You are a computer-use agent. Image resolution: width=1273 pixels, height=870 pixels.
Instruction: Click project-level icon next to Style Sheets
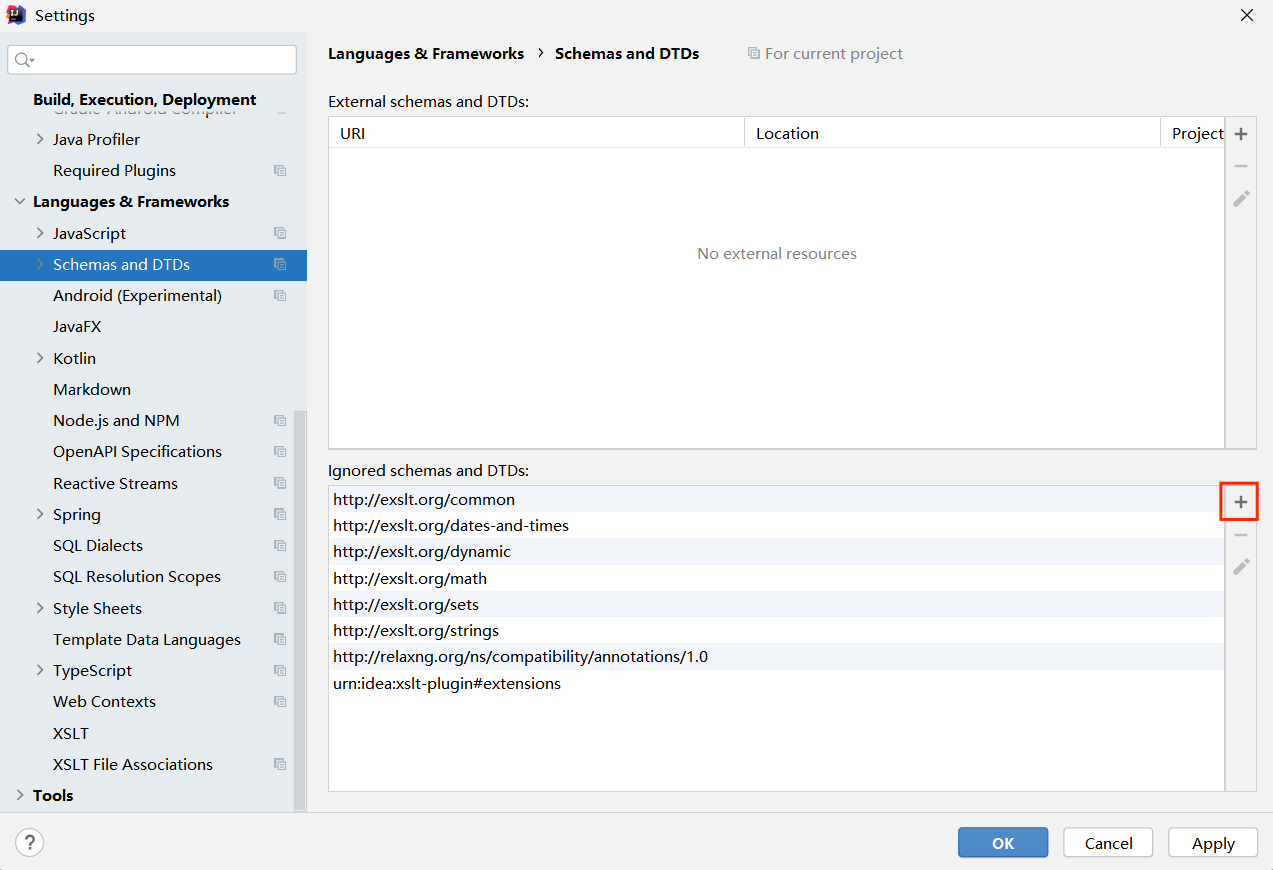280,608
